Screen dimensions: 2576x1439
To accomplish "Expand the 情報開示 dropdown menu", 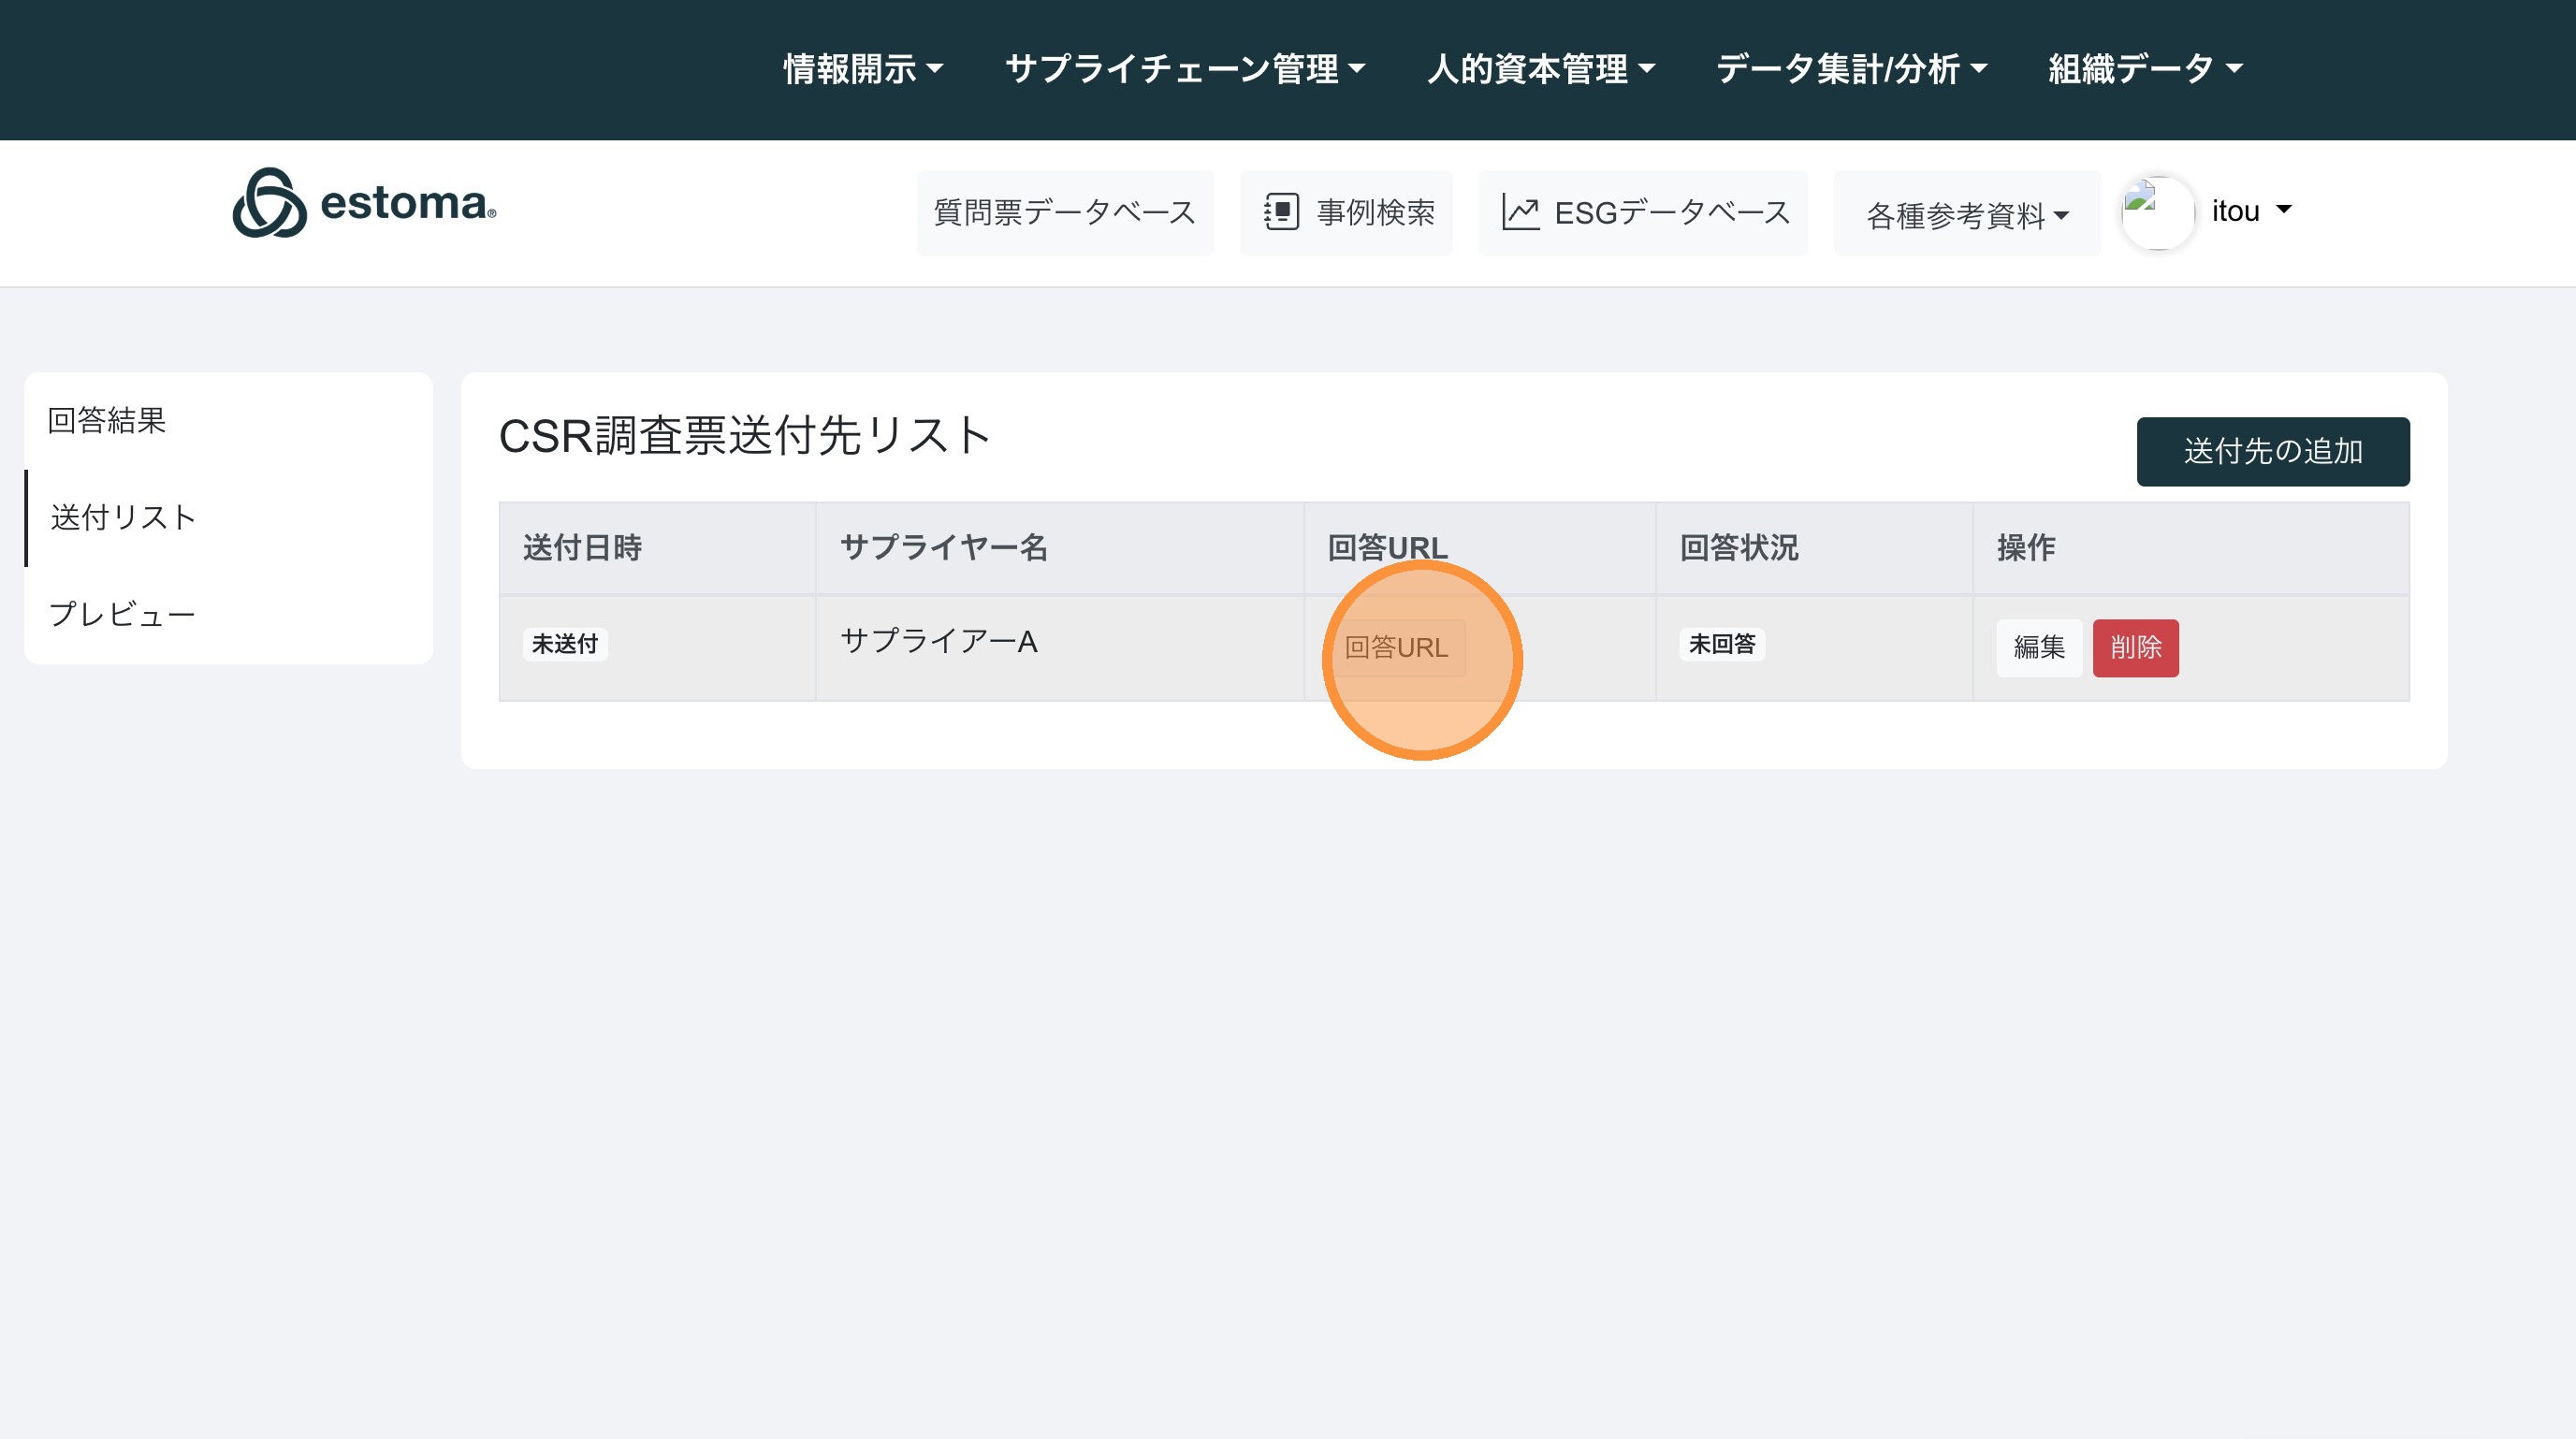I will [862, 69].
